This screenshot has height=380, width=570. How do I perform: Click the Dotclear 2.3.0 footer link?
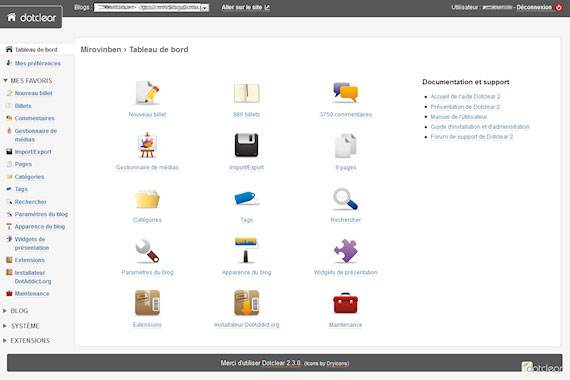coord(281,363)
